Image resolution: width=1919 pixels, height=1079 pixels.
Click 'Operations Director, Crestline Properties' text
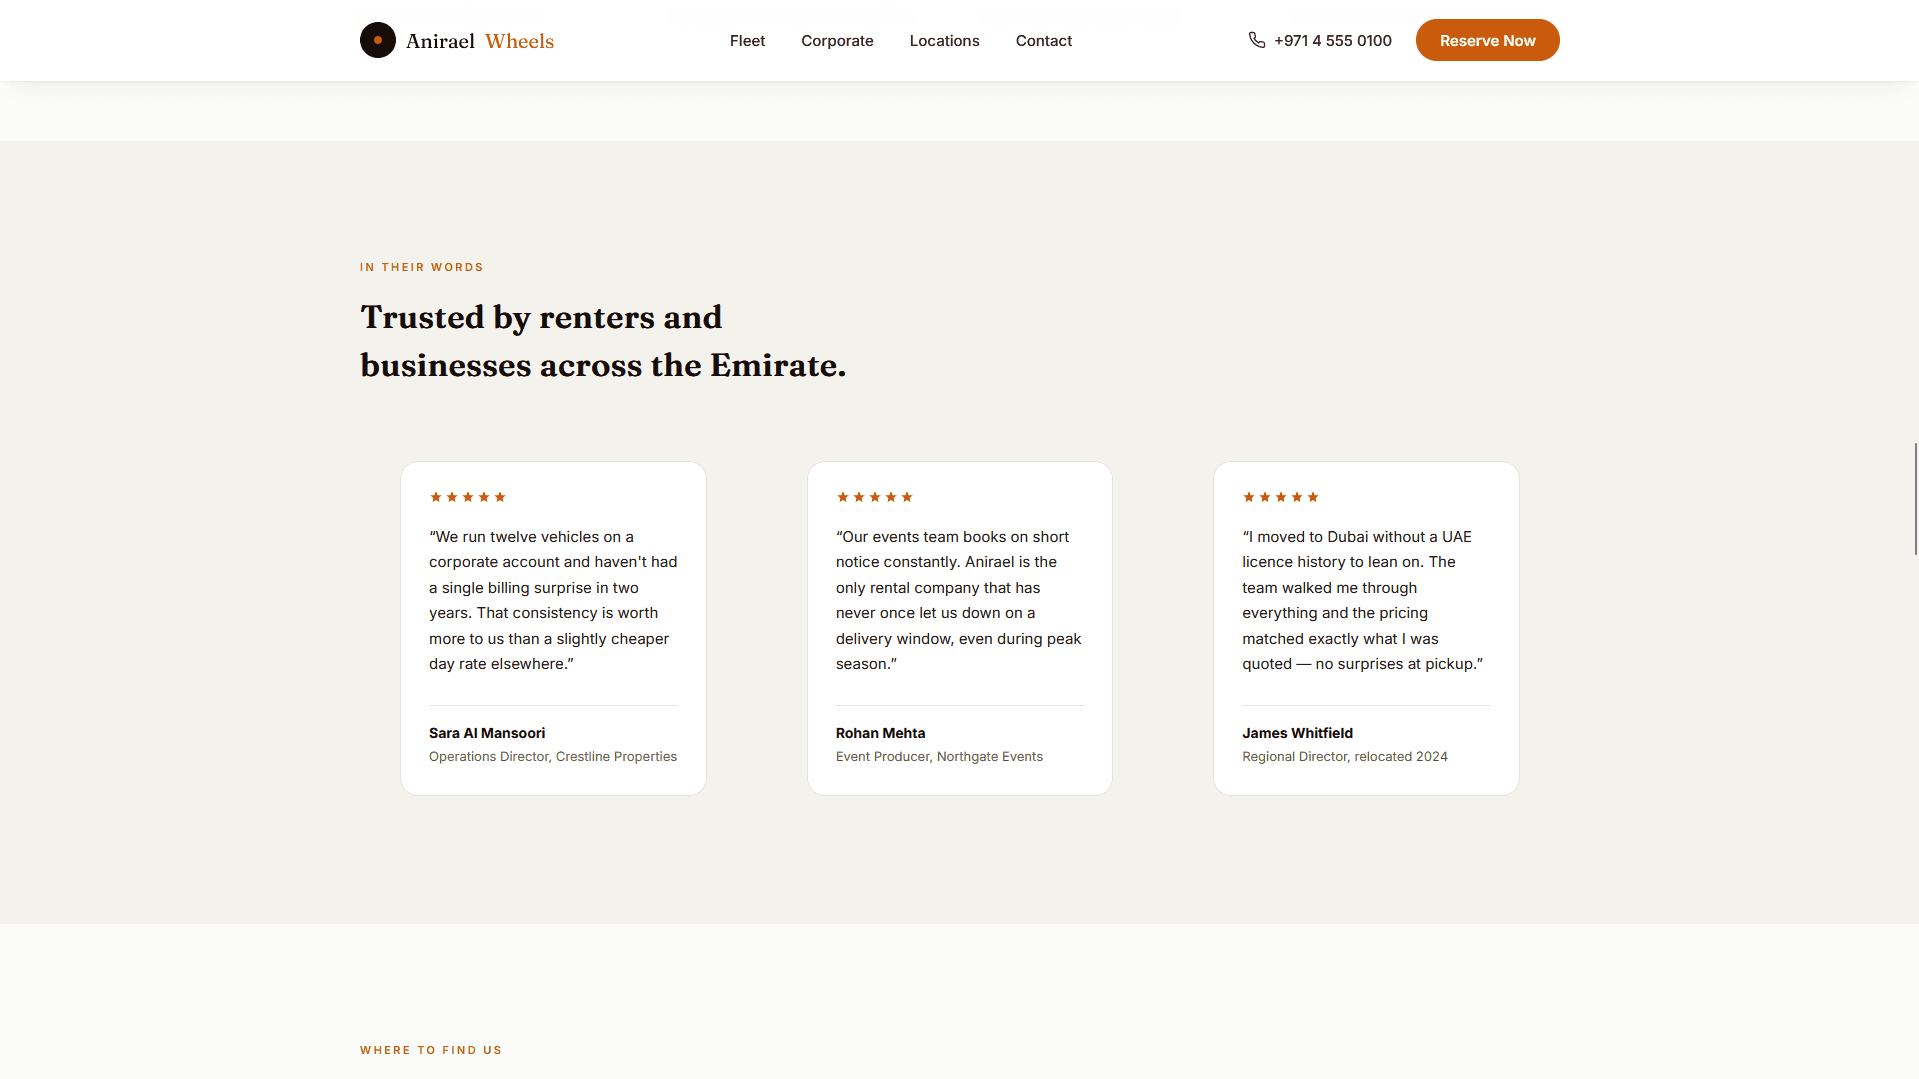pyautogui.click(x=553, y=757)
